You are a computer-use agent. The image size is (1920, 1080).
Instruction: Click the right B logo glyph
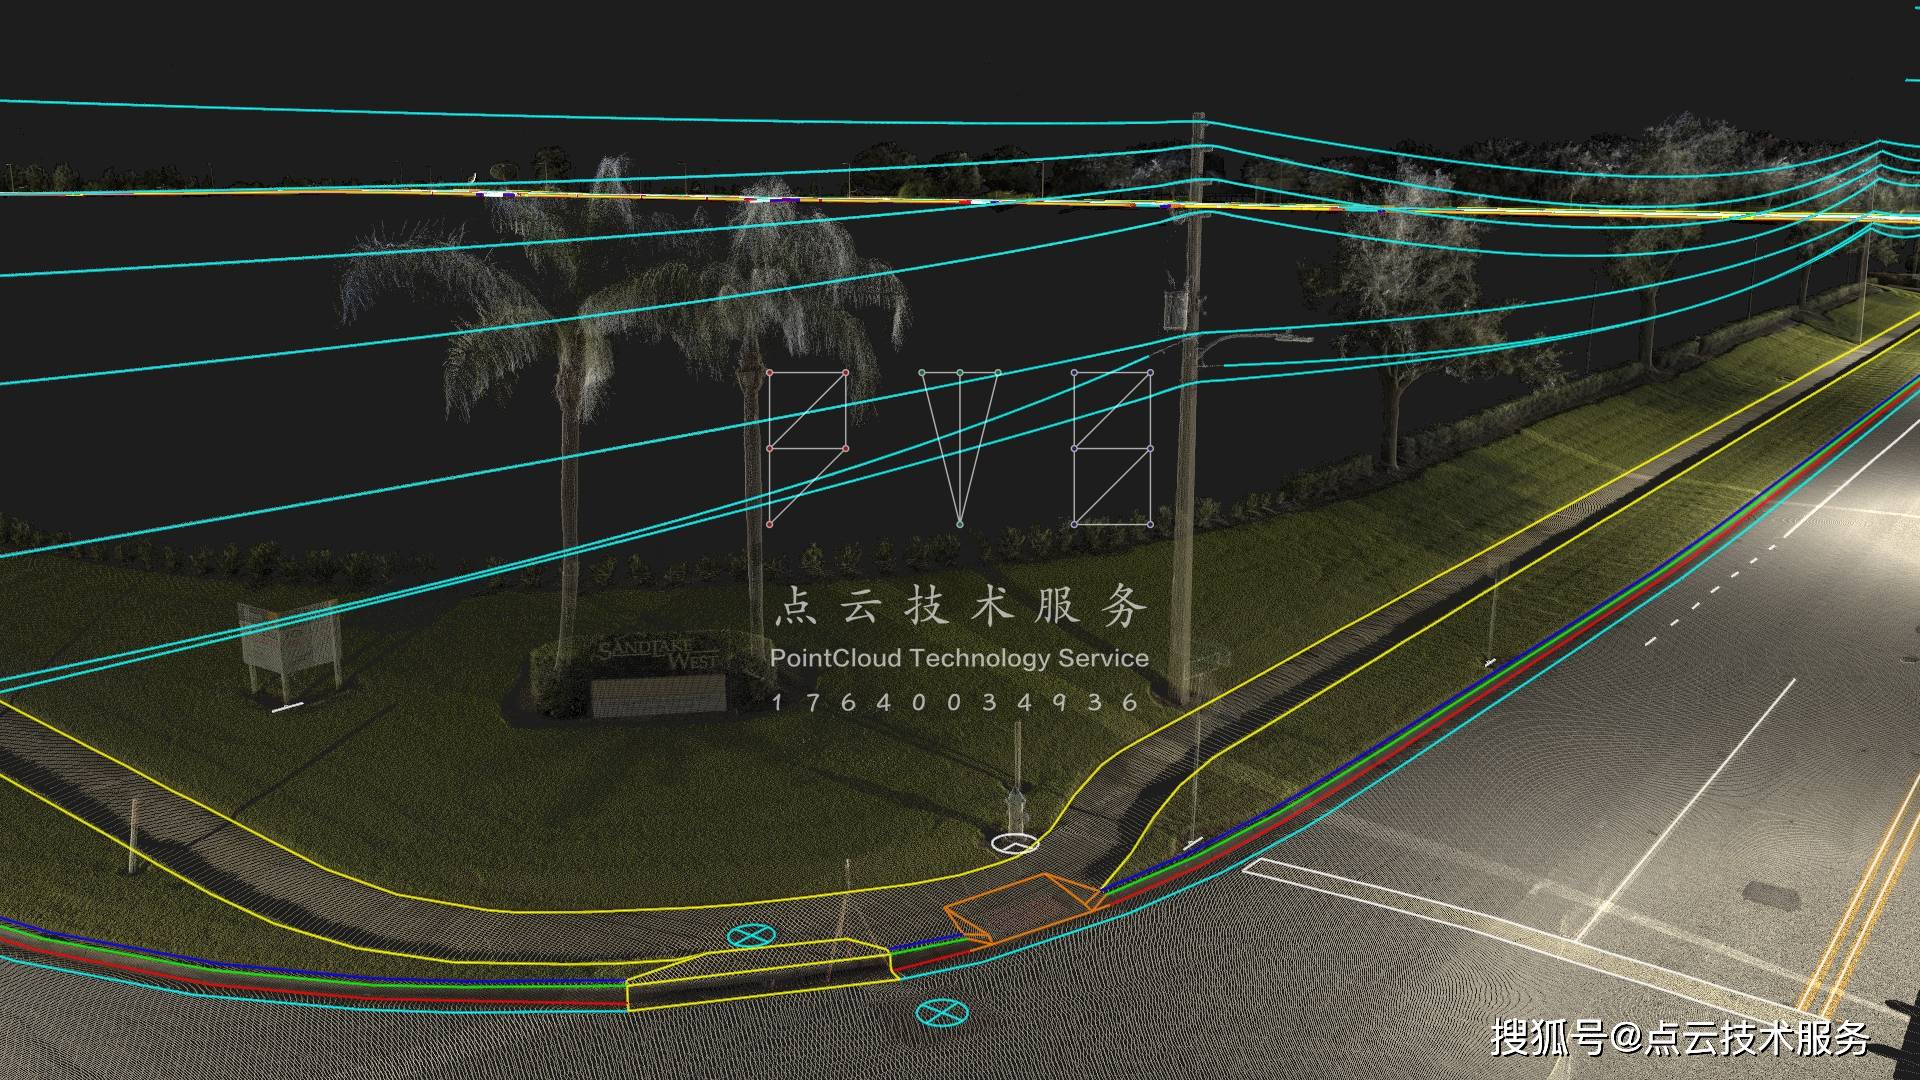[1112, 448]
